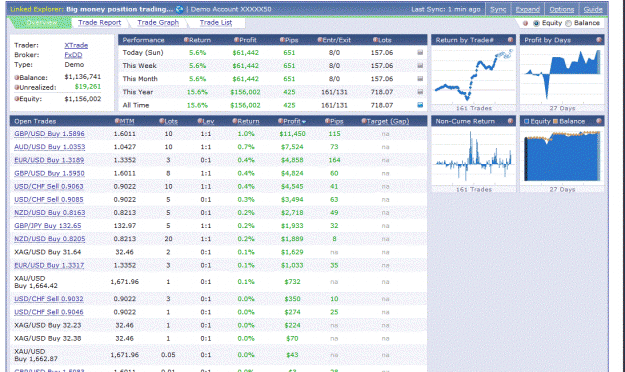Screen dimensions: 625x372
Task: Open the EUR/USD Buy 1.3189 trade
Action: coord(49,160)
